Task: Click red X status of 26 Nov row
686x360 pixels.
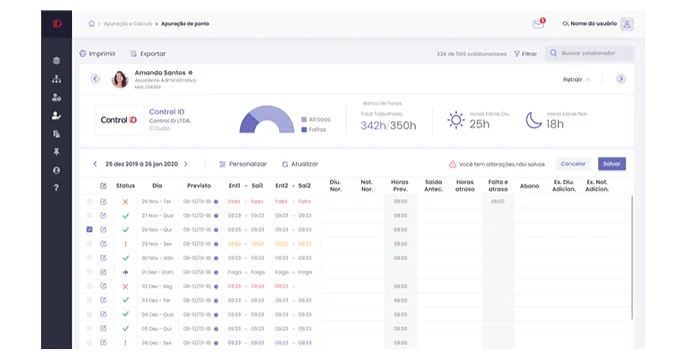Action: click(126, 202)
